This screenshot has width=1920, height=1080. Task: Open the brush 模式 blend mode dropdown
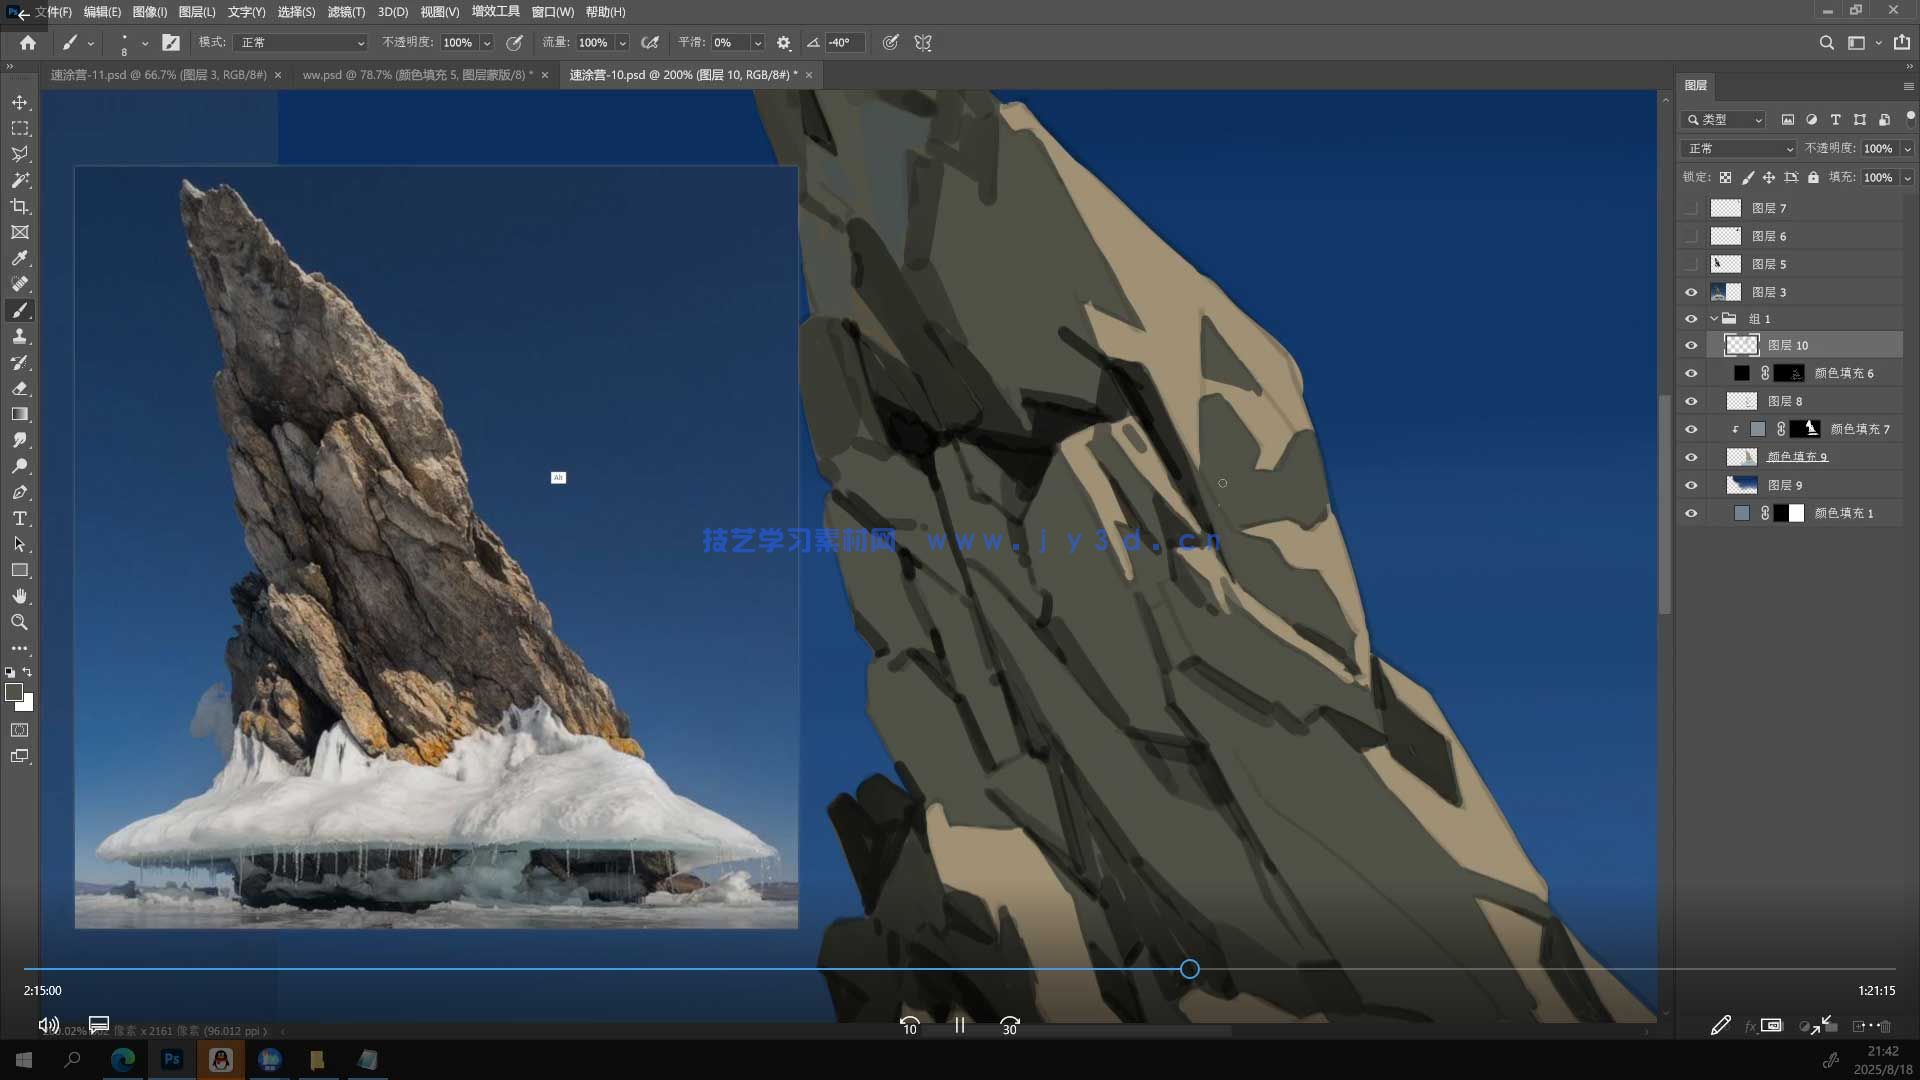click(x=300, y=43)
